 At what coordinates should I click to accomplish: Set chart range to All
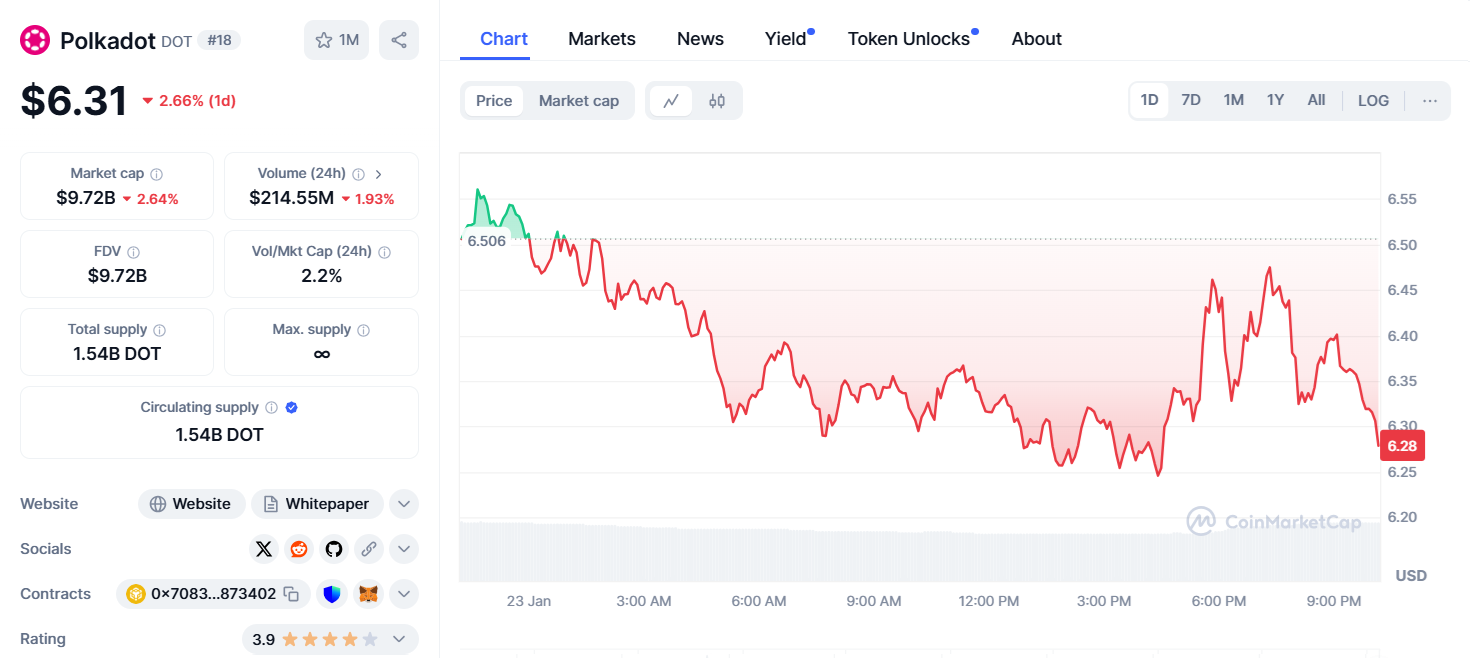point(1316,100)
